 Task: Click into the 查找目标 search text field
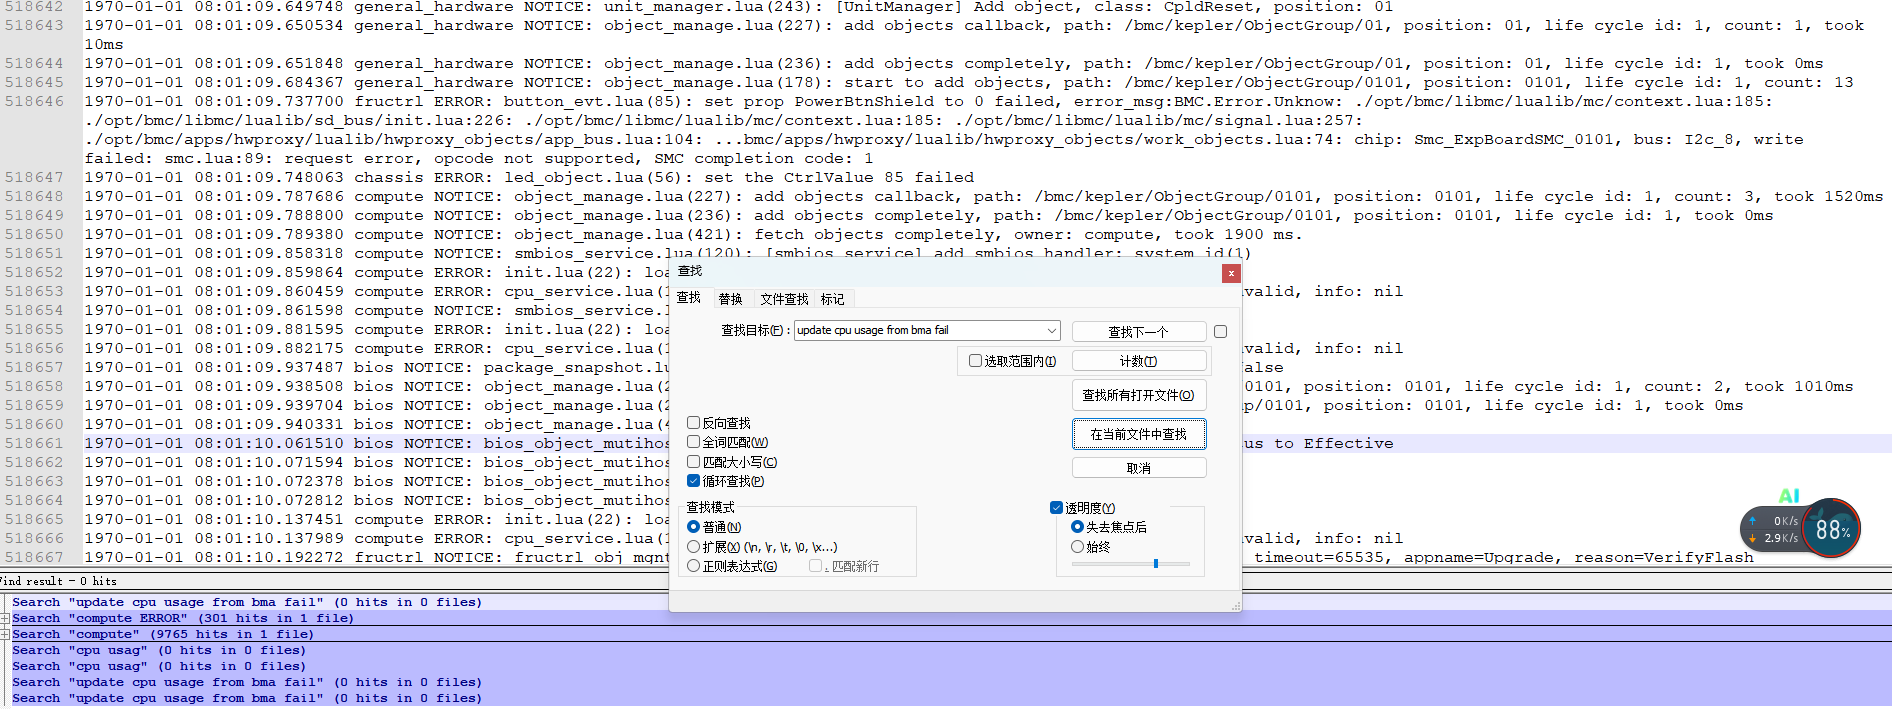(x=918, y=331)
